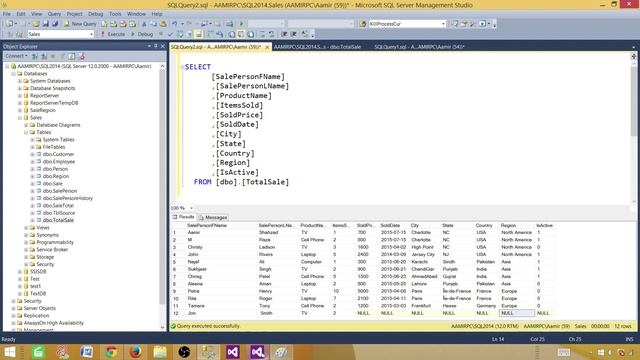The width and height of the screenshot is (640, 360).
Task: Click the Disconnect icon in Object Explorer
Action: (44, 56)
